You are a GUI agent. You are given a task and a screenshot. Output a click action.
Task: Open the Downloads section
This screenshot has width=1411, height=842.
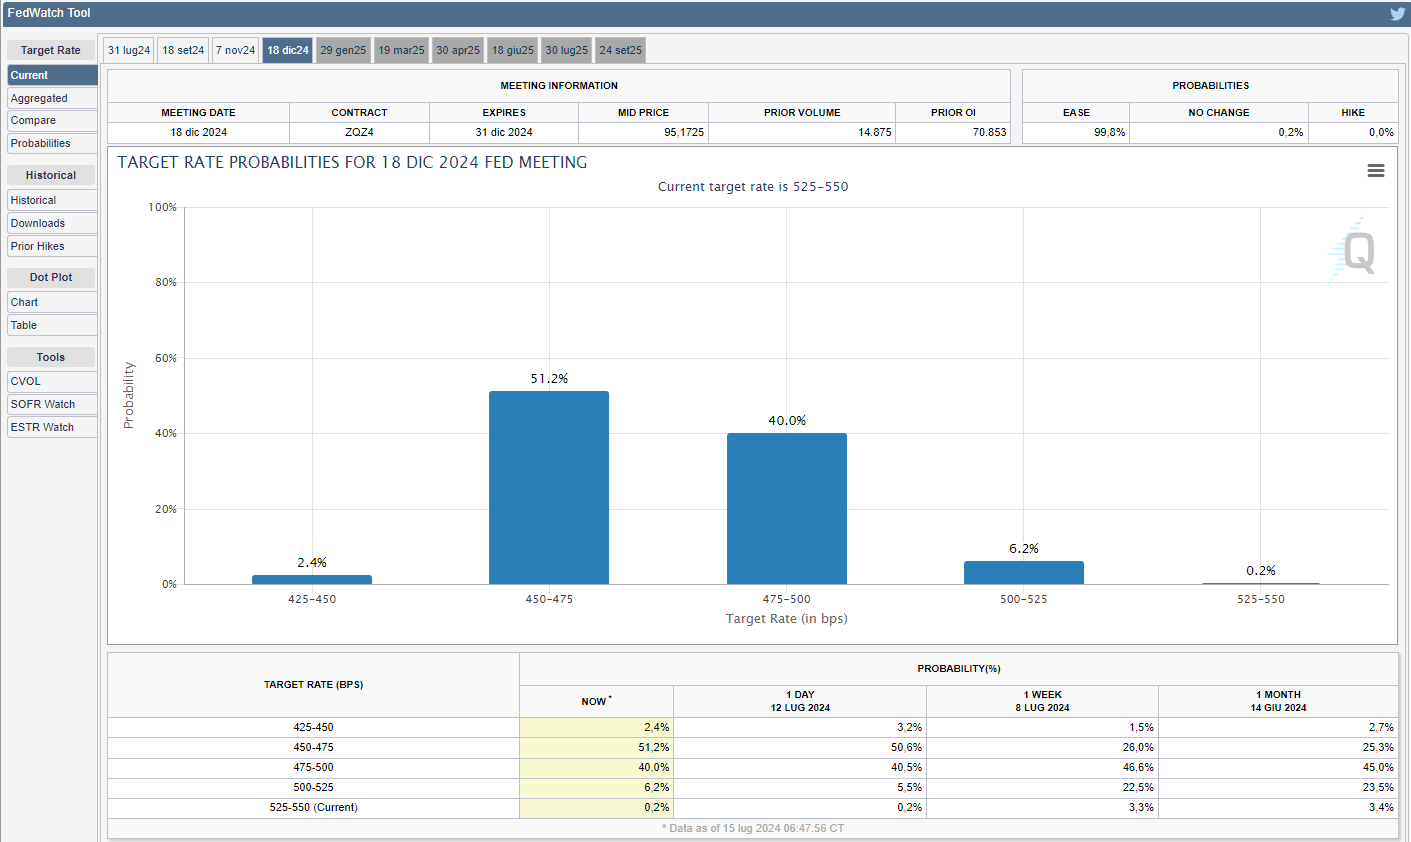click(x=52, y=223)
